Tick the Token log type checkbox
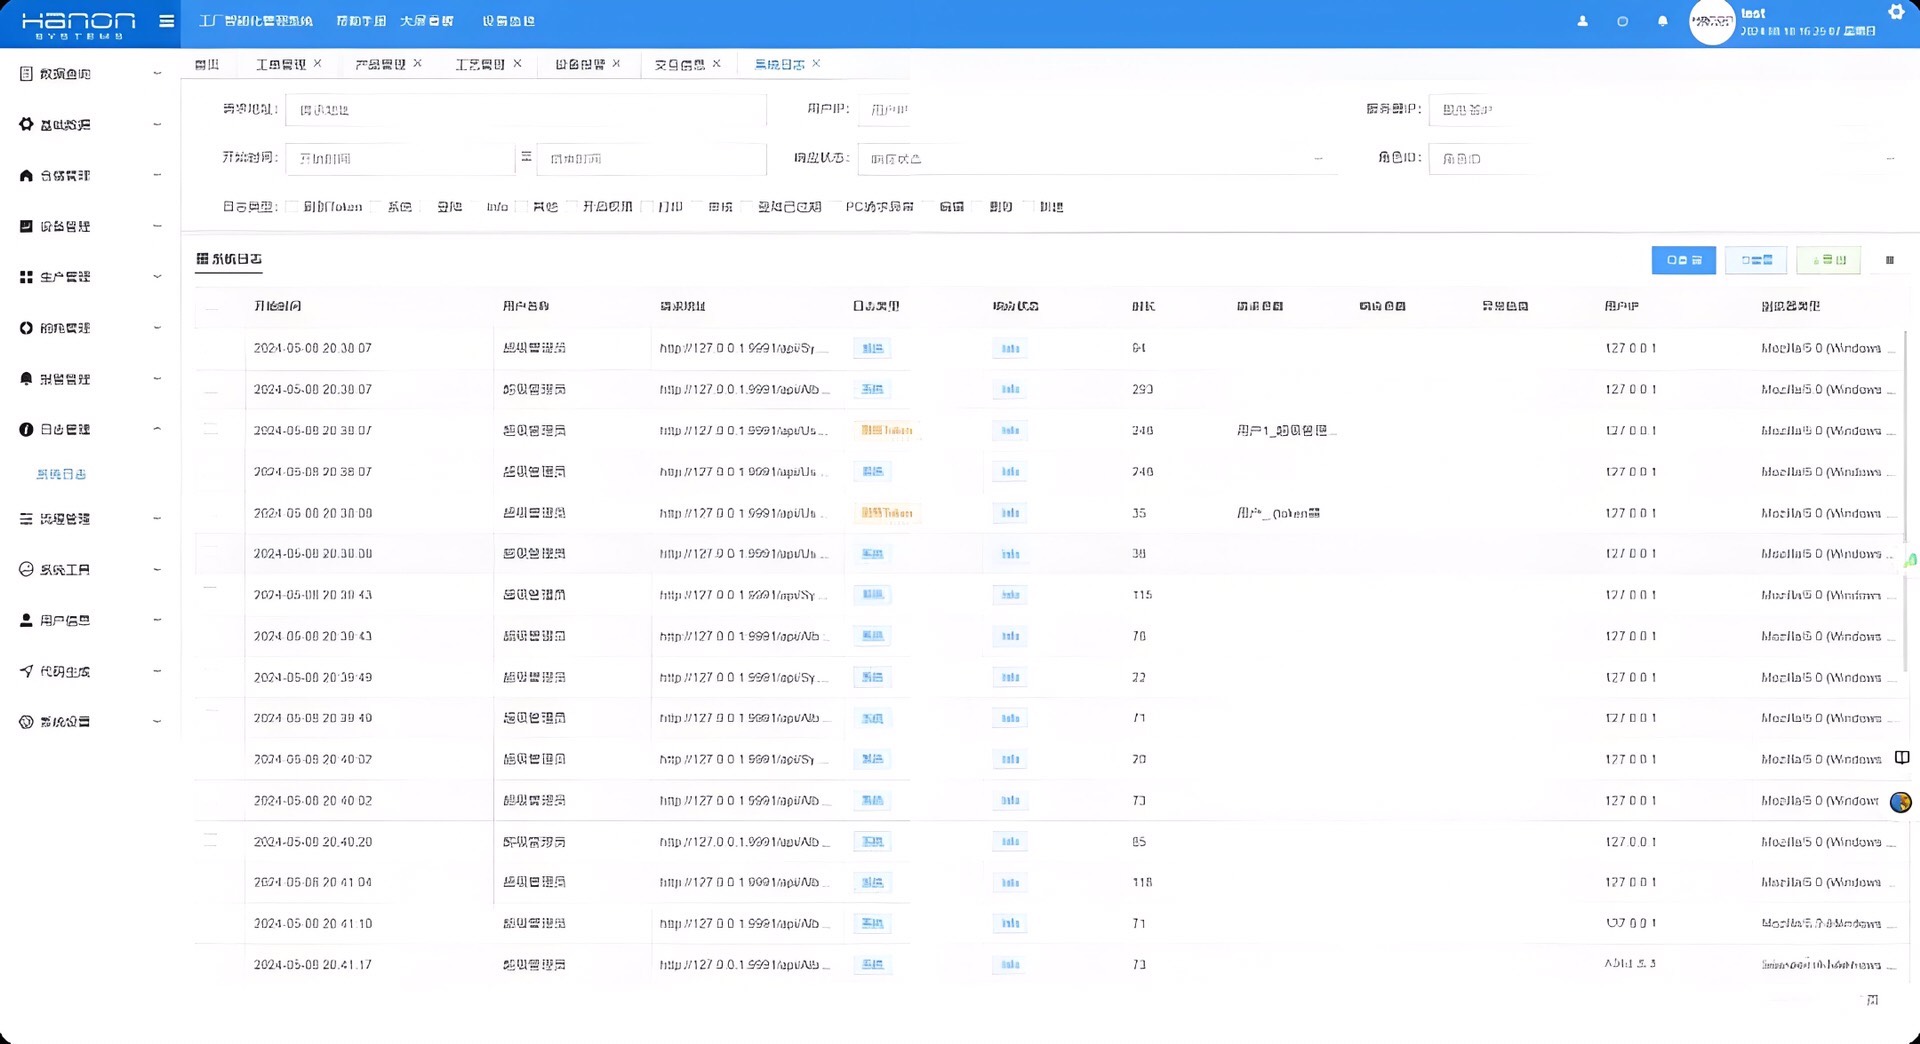This screenshot has width=1920, height=1044. click(x=293, y=207)
